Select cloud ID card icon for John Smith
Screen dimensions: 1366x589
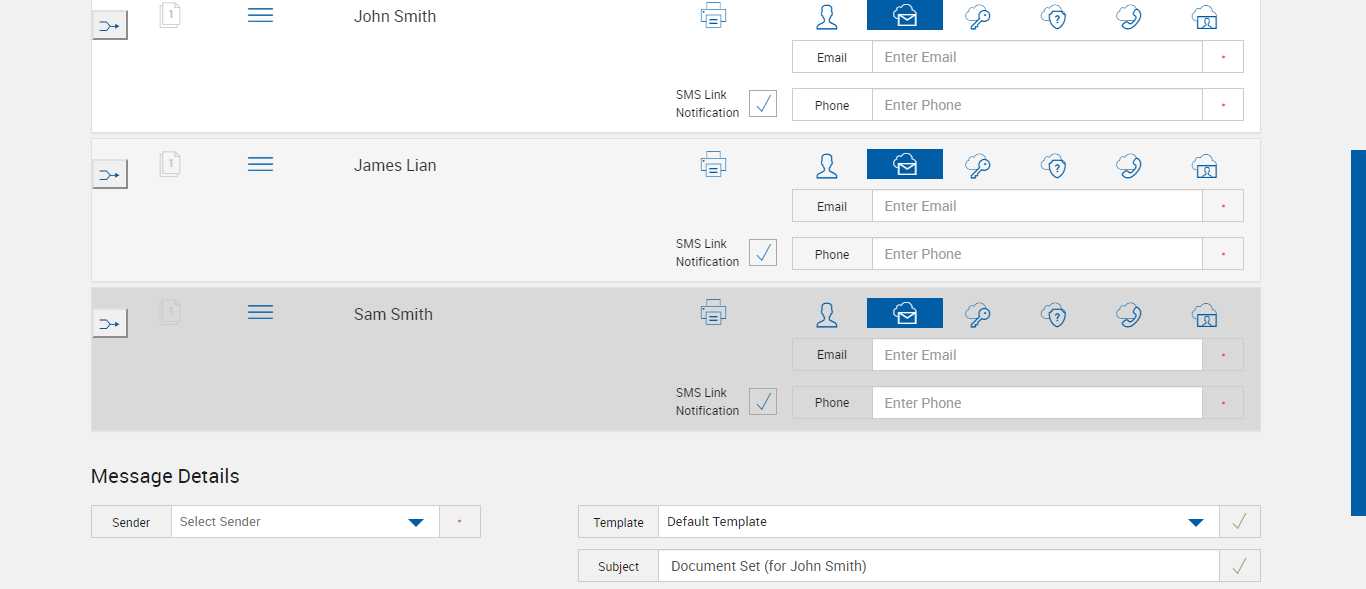tap(1205, 16)
